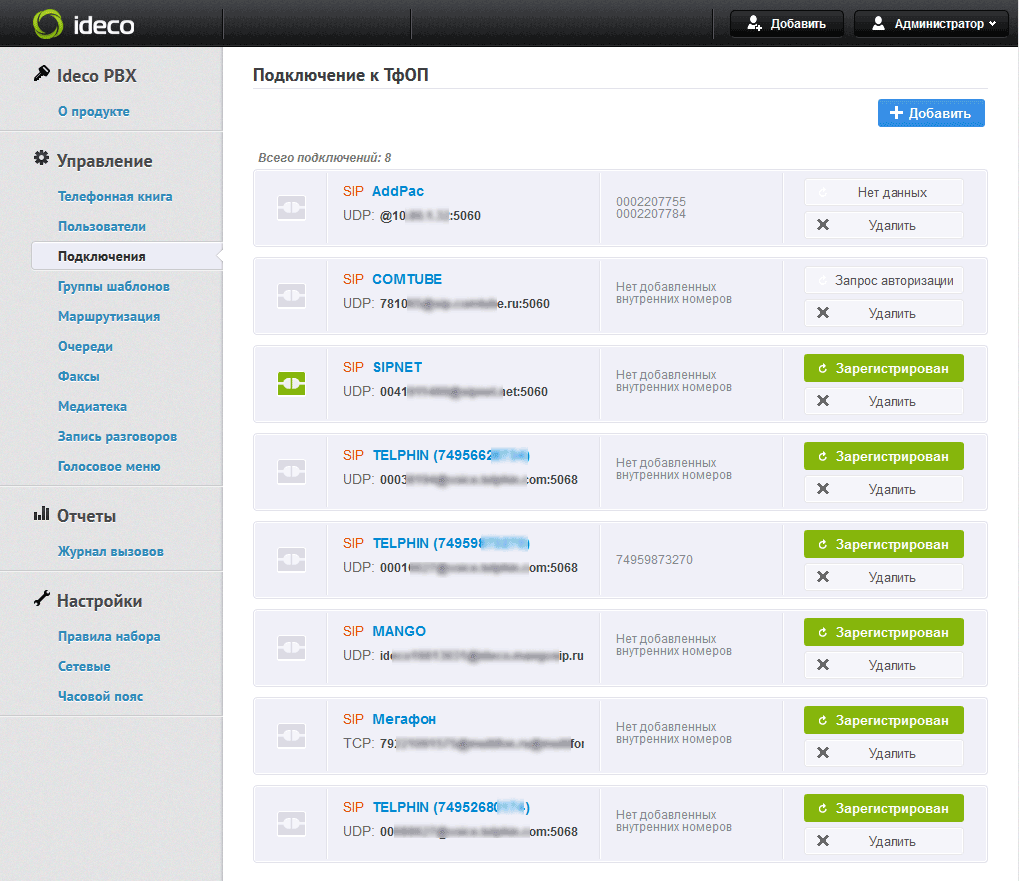
Task: Open the Администратор dropdown menu
Action: 931,24
